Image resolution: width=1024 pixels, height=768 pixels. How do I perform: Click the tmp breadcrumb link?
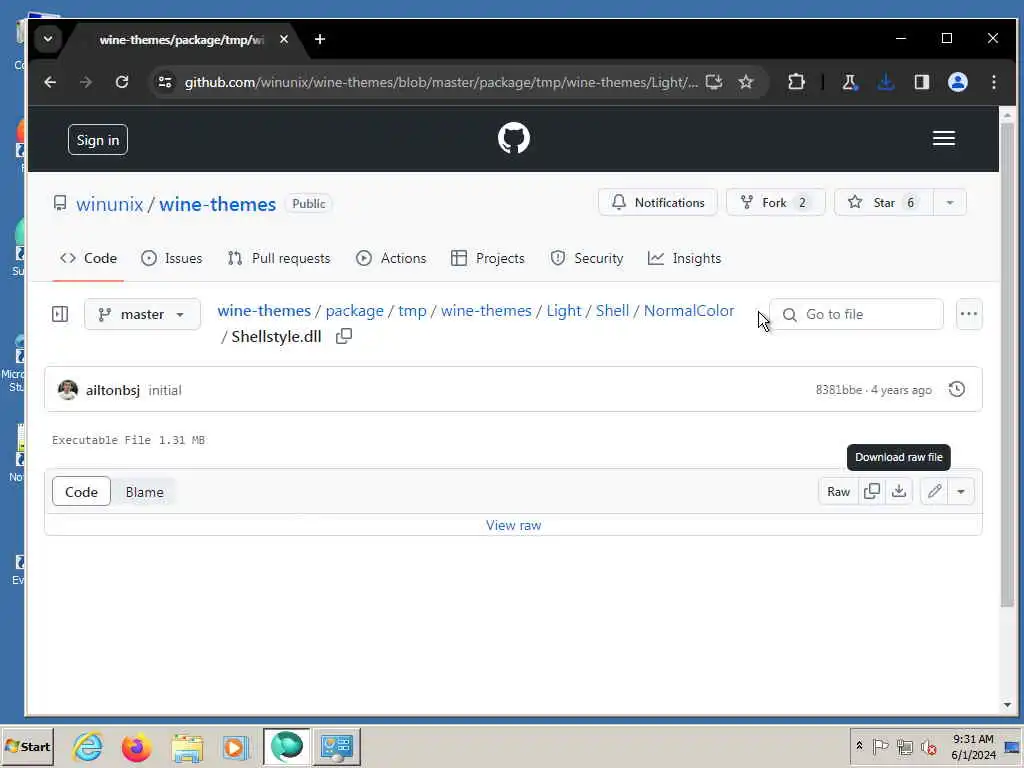pos(412,311)
